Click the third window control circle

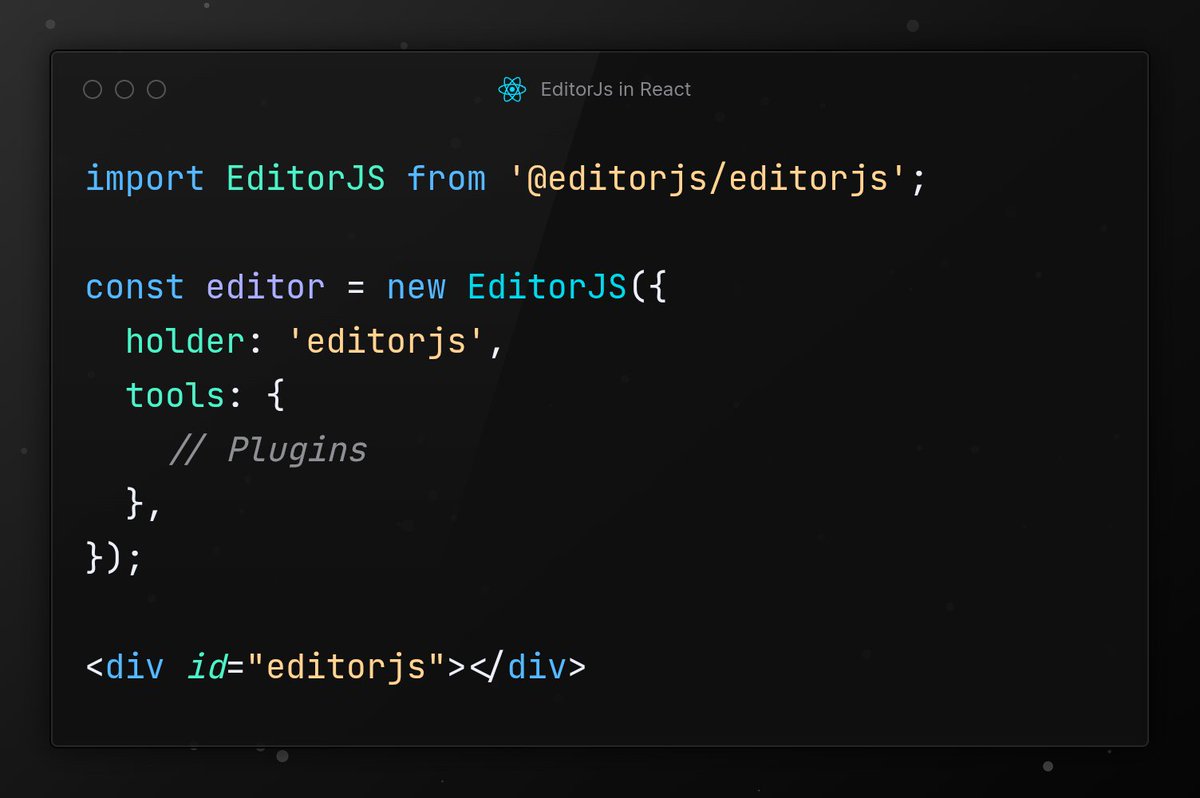click(x=157, y=90)
